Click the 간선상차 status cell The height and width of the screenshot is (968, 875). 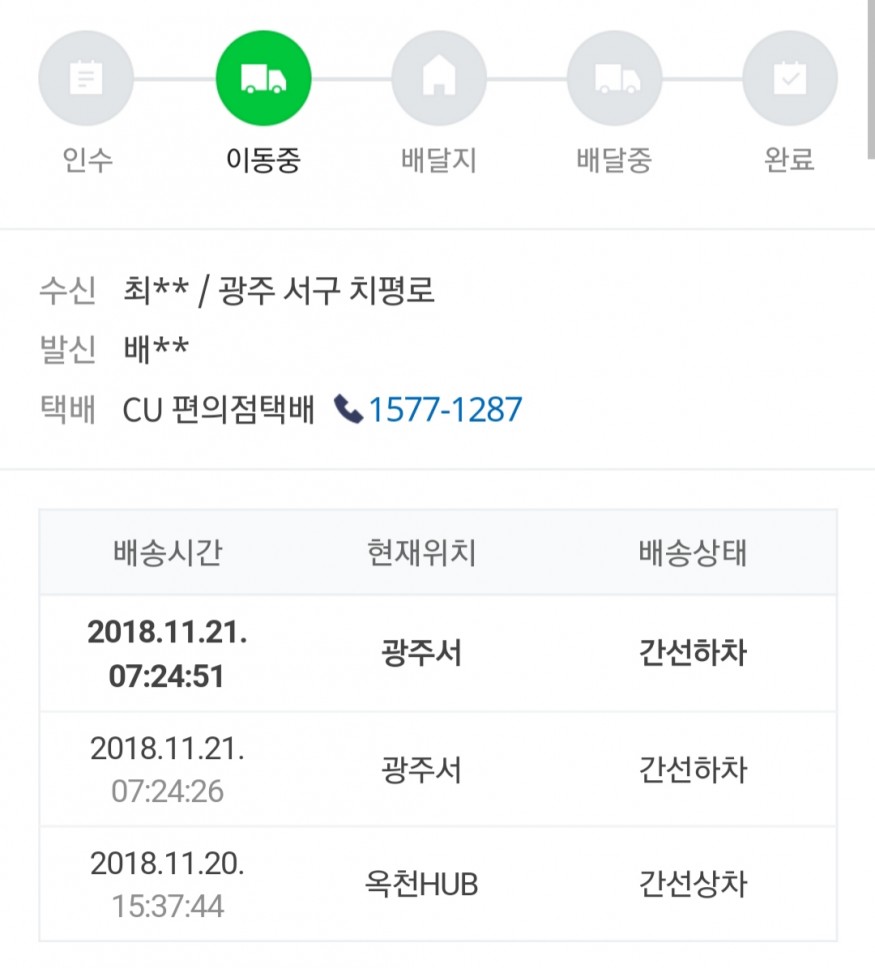pos(692,884)
